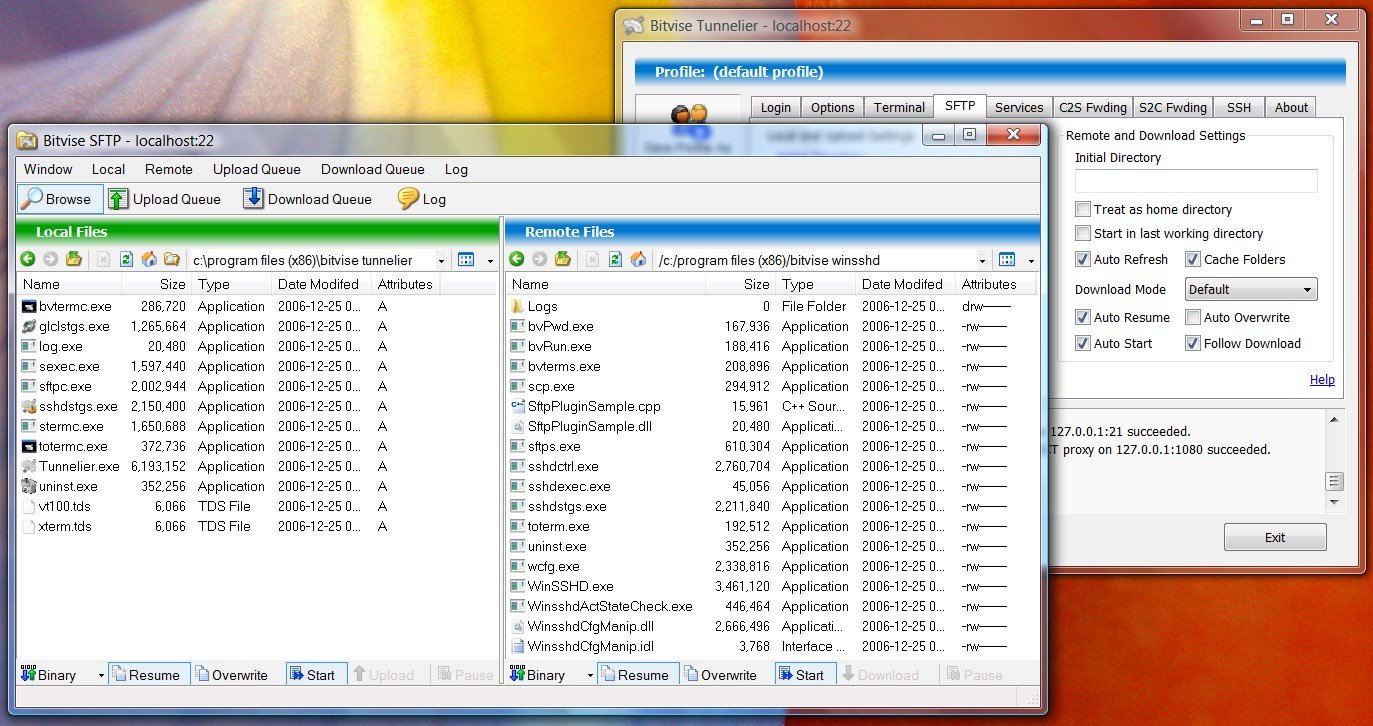Enable Treat as home directory checkbox
This screenshot has width=1373, height=726.
tap(1083, 210)
